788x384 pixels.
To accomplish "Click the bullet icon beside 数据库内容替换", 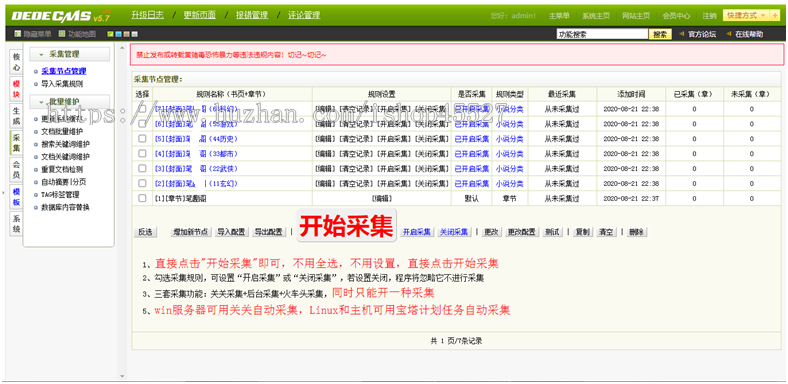I will [x=36, y=208].
